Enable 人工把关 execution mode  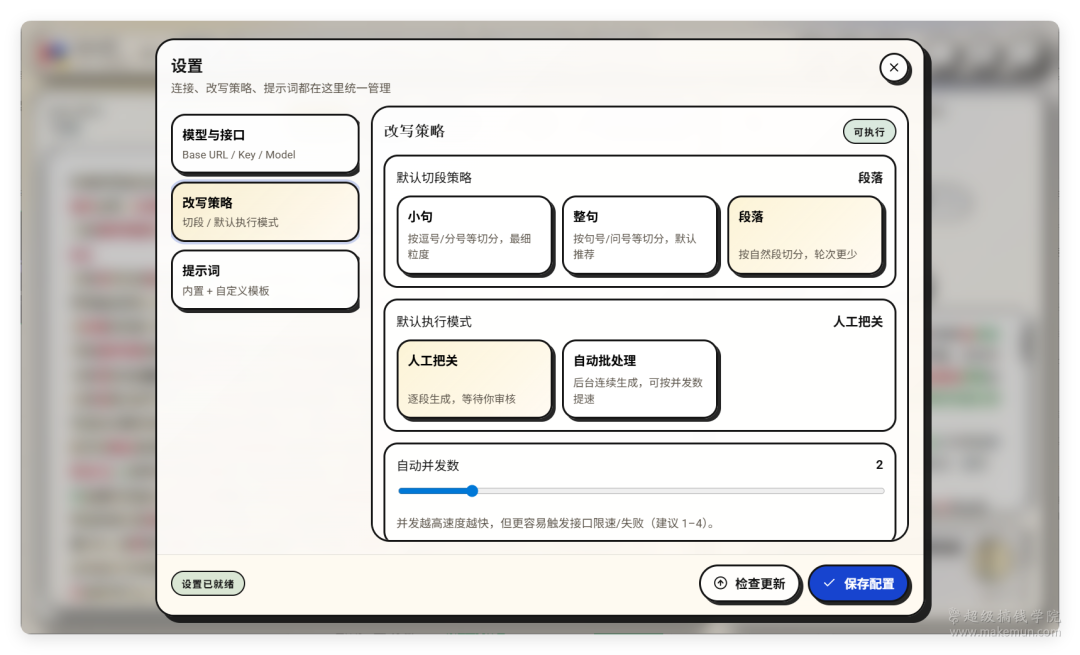(474, 378)
